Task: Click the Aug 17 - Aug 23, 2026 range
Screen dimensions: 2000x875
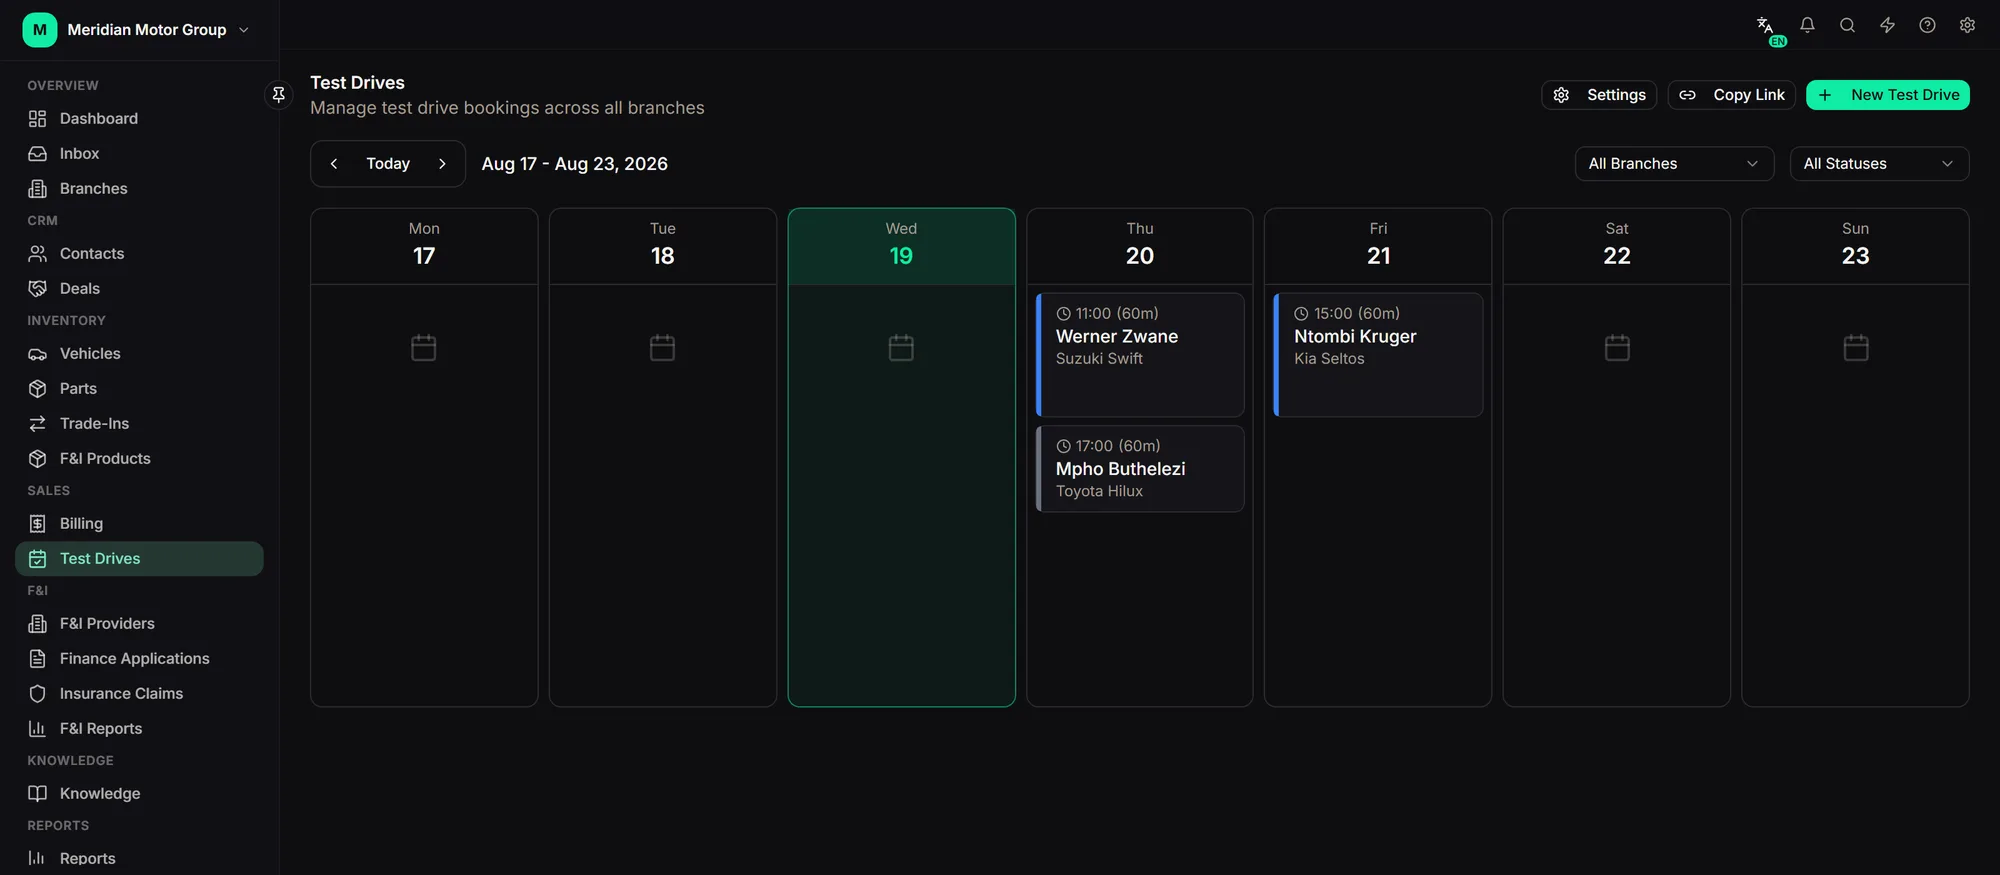Action: click(x=575, y=164)
